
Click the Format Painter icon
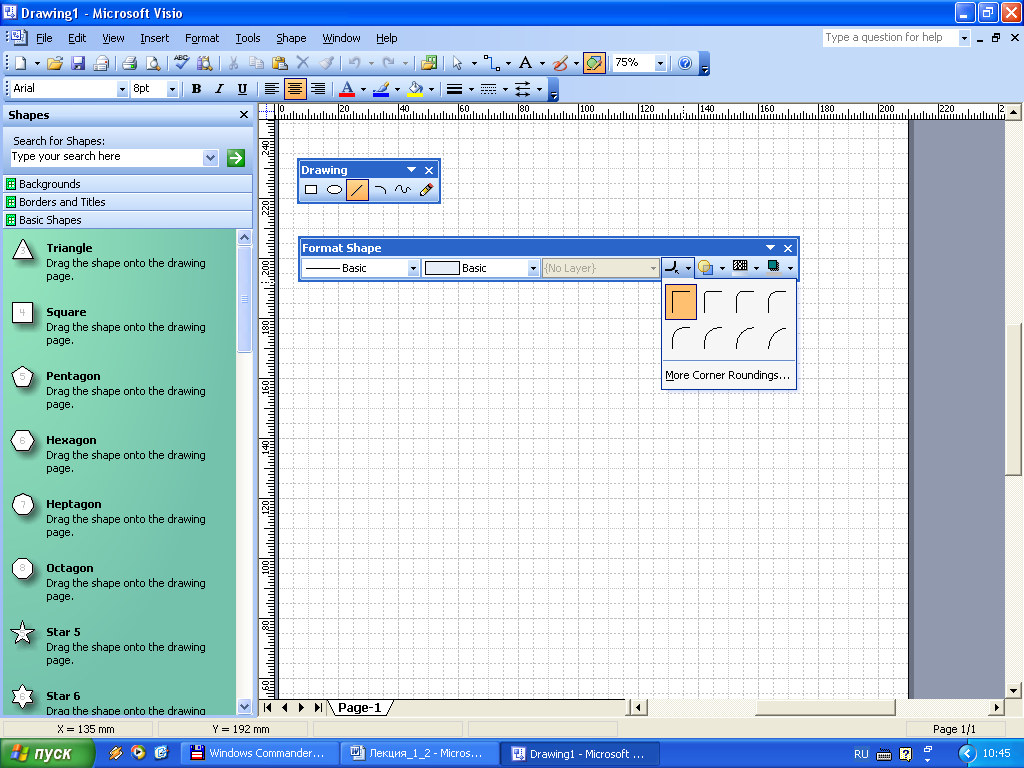[x=327, y=63]
